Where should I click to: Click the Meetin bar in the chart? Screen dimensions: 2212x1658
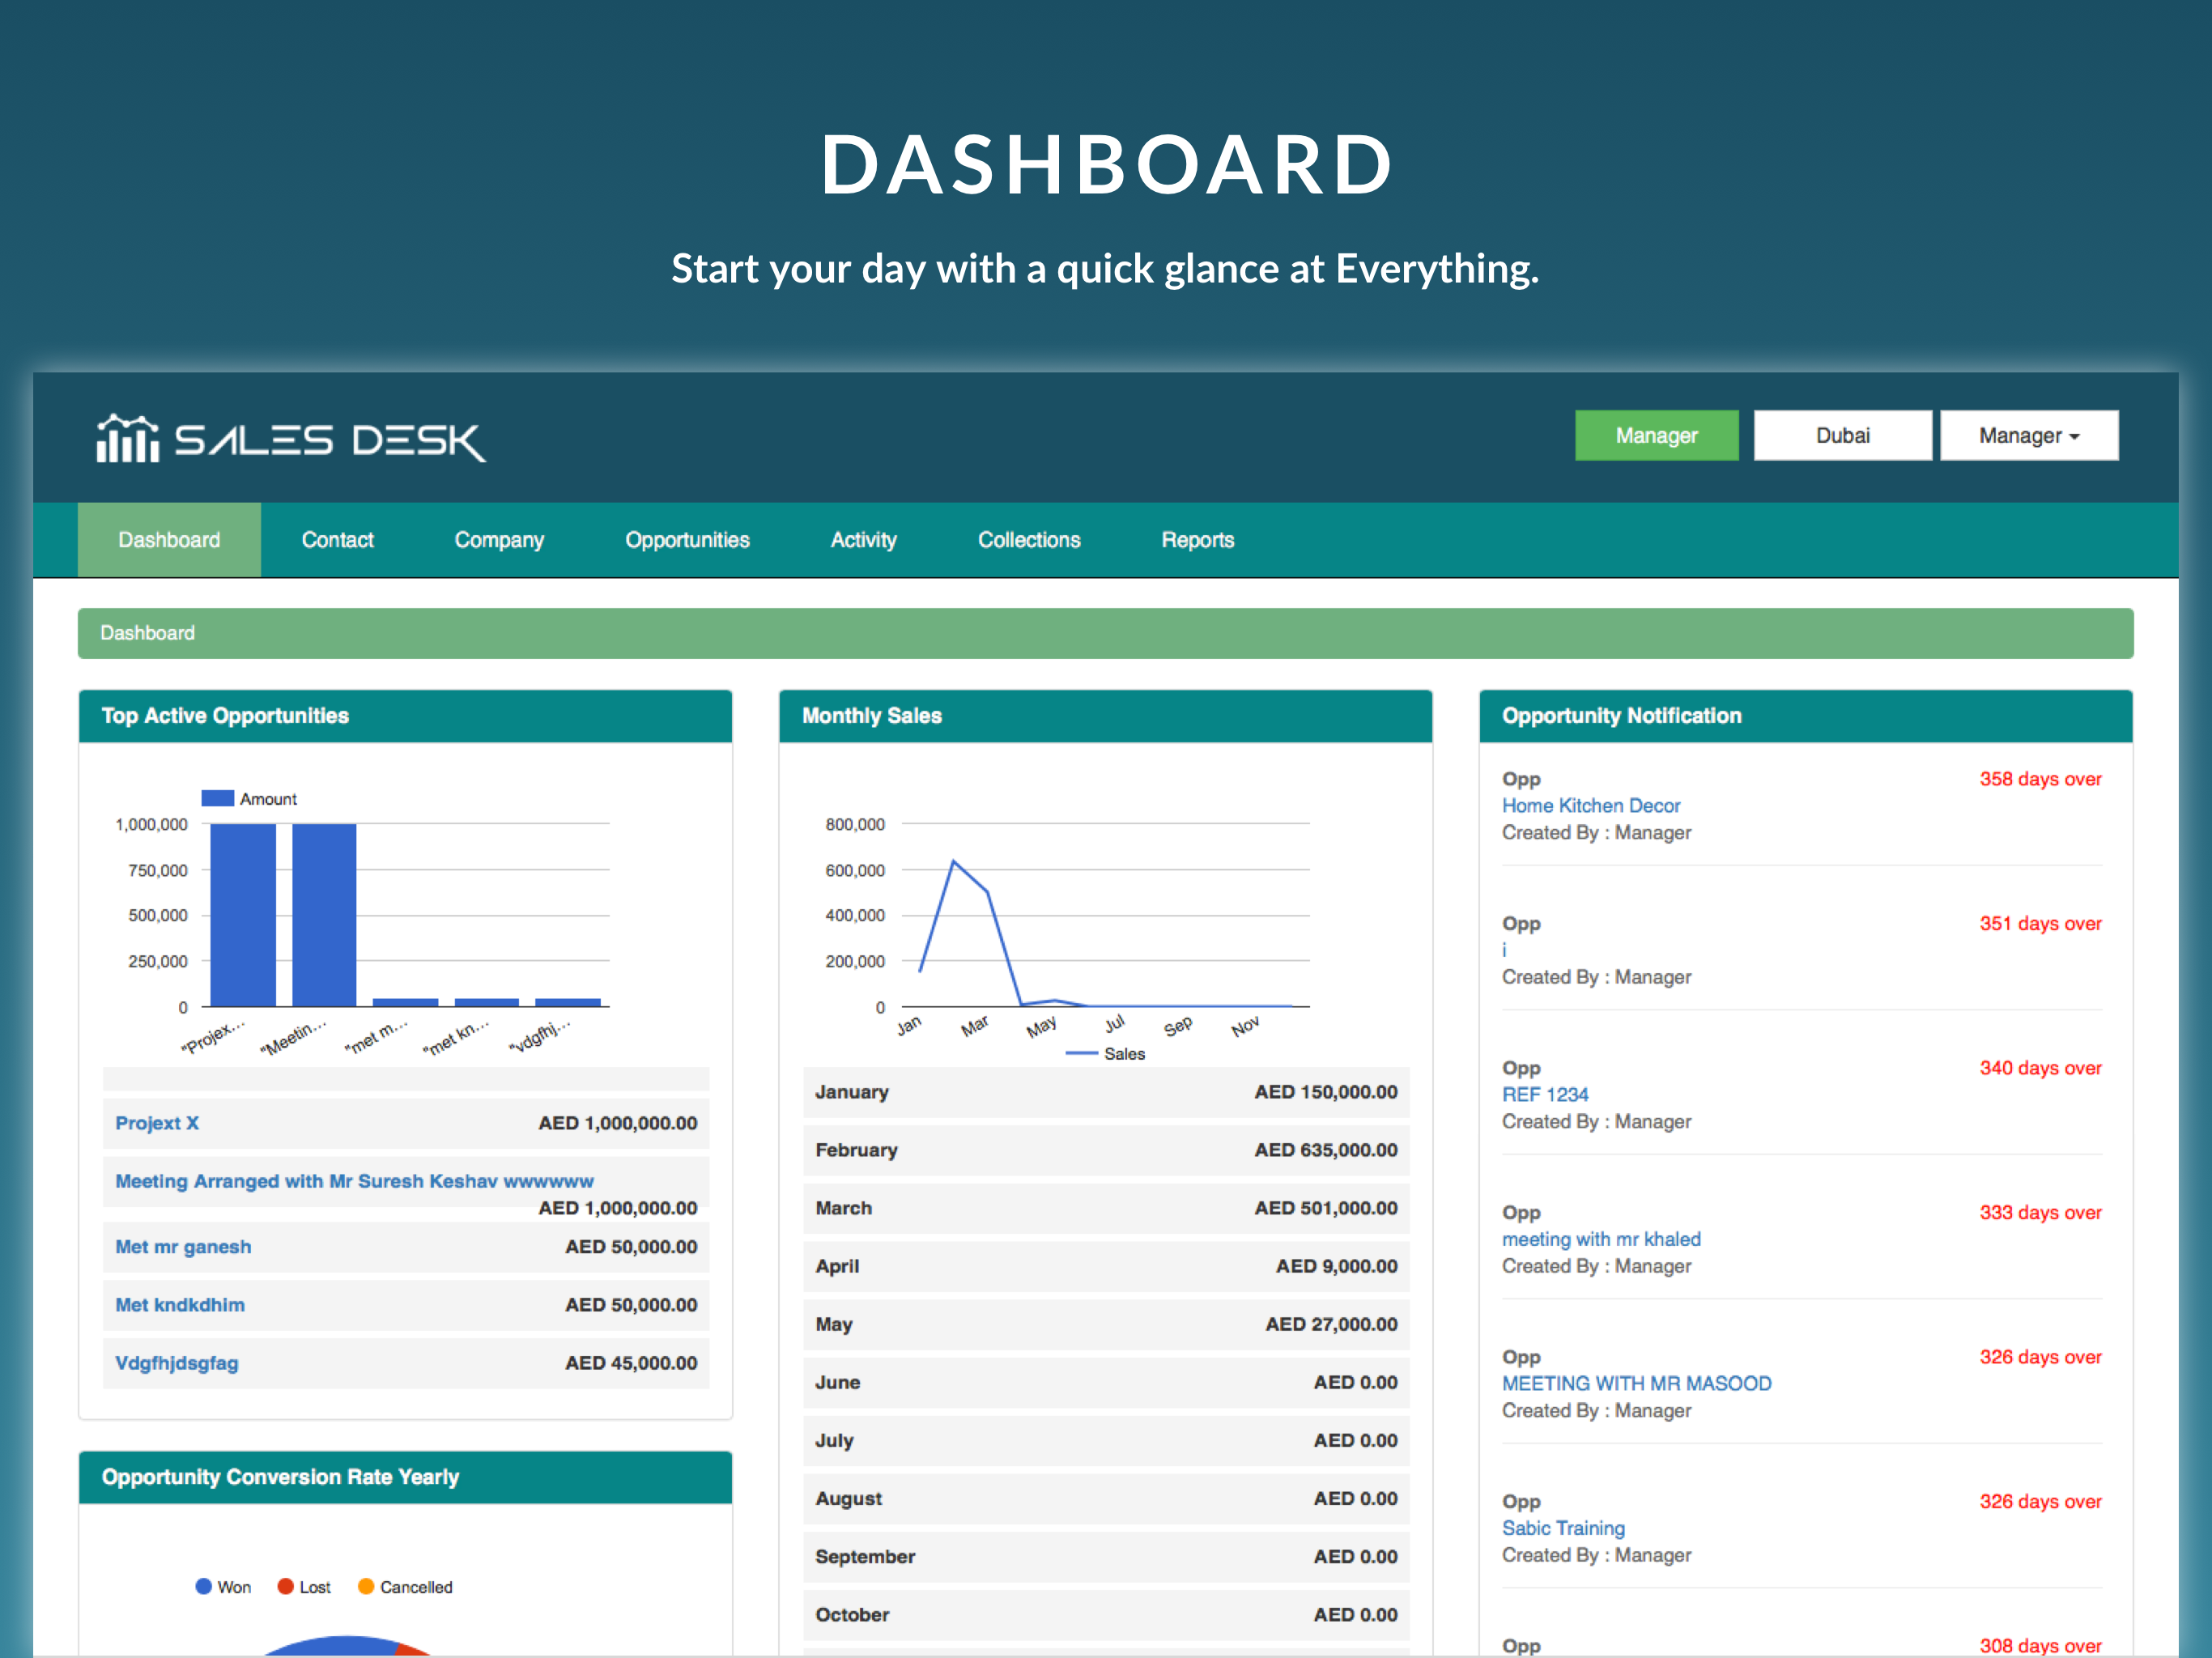(x=324, y=915)
